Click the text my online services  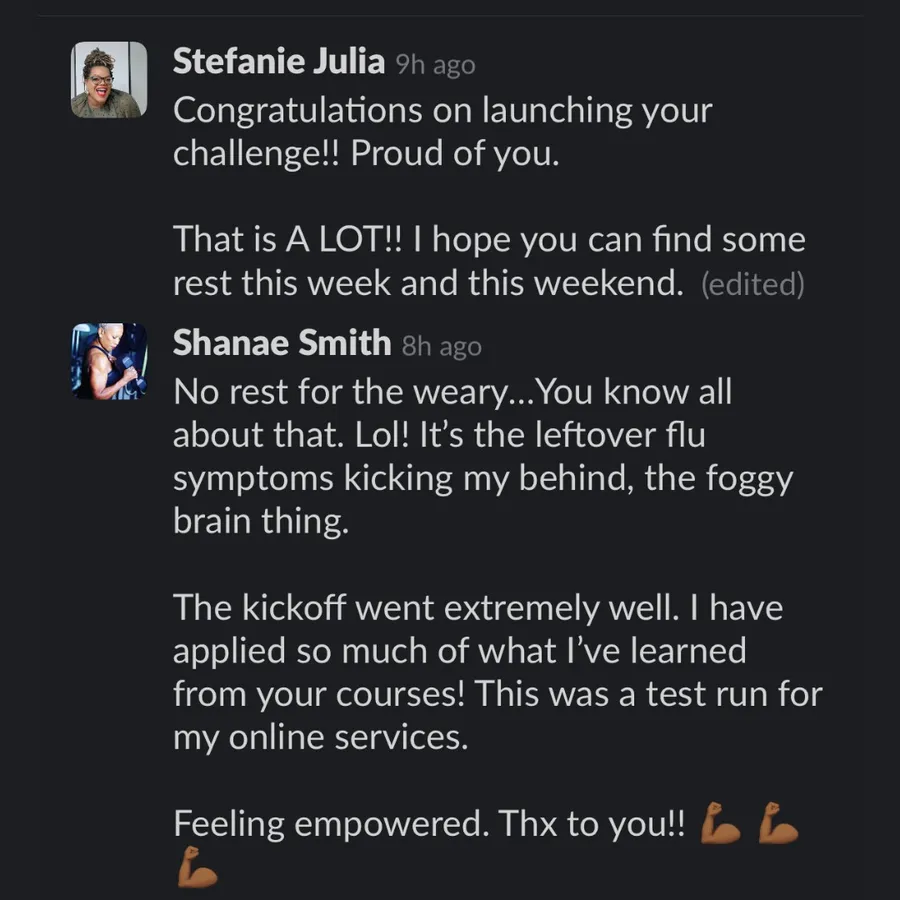[x=320, y=737]
